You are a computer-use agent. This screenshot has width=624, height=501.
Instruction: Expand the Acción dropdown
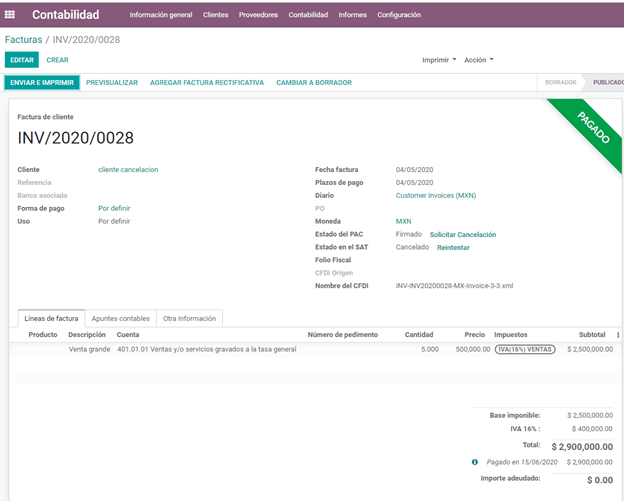tap(478, 60)
